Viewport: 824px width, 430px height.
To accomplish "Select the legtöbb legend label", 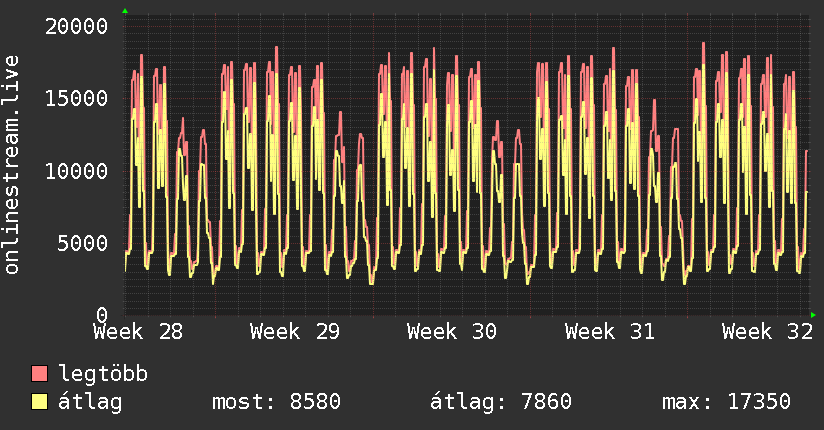I will pyautogui.click(x=103, y=373).
